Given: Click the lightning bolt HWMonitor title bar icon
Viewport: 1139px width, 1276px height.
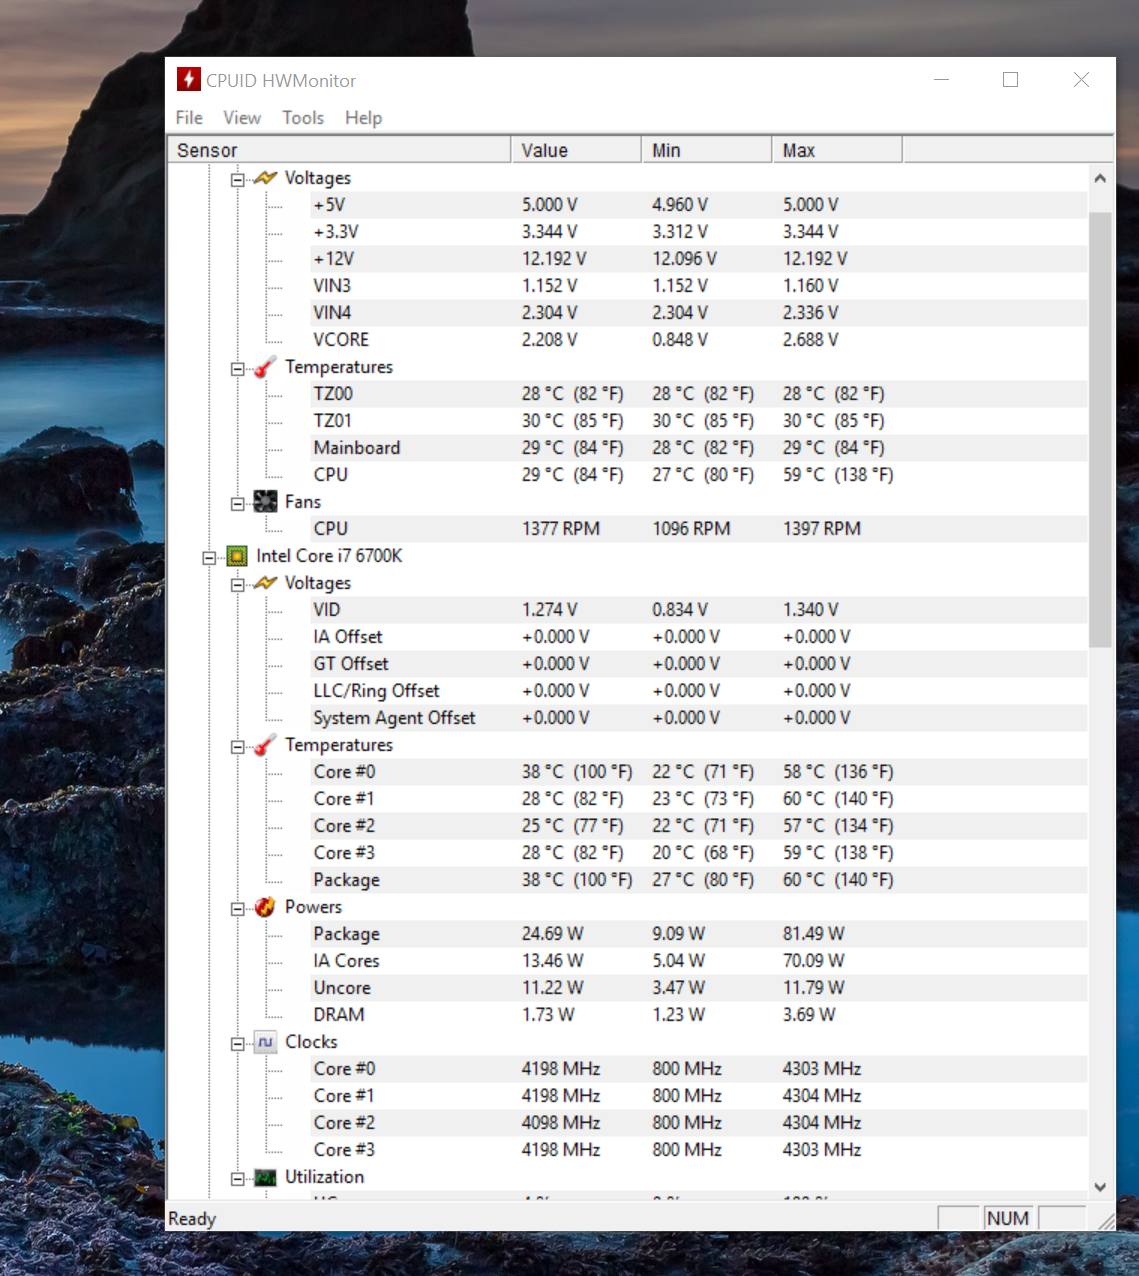Looking at the screenshot, I should pyautogui.click(x=189, y=79).
